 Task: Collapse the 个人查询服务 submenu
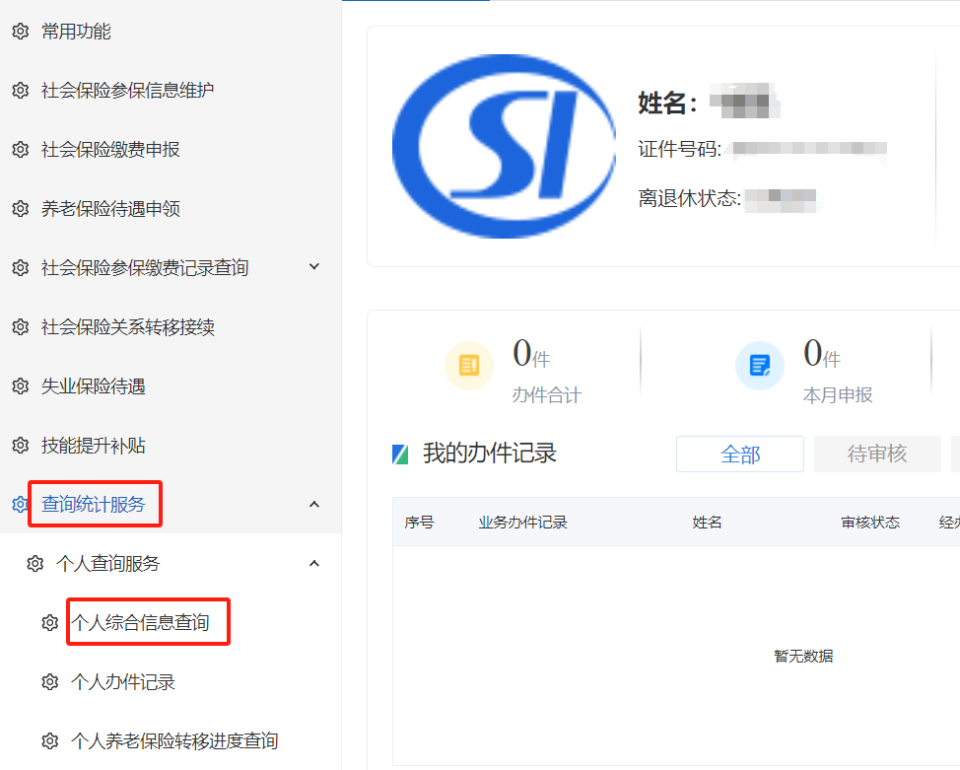pyautogui.click(x=313, y=563)
